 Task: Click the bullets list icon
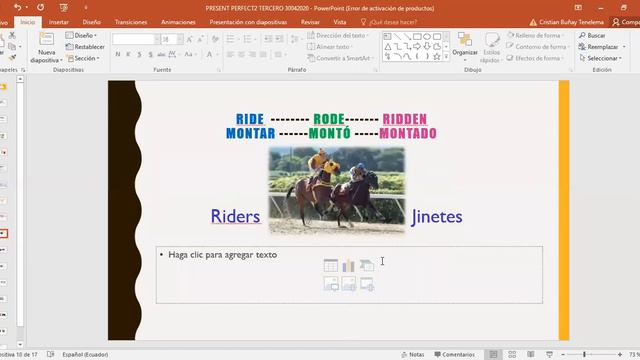(230, 39)
